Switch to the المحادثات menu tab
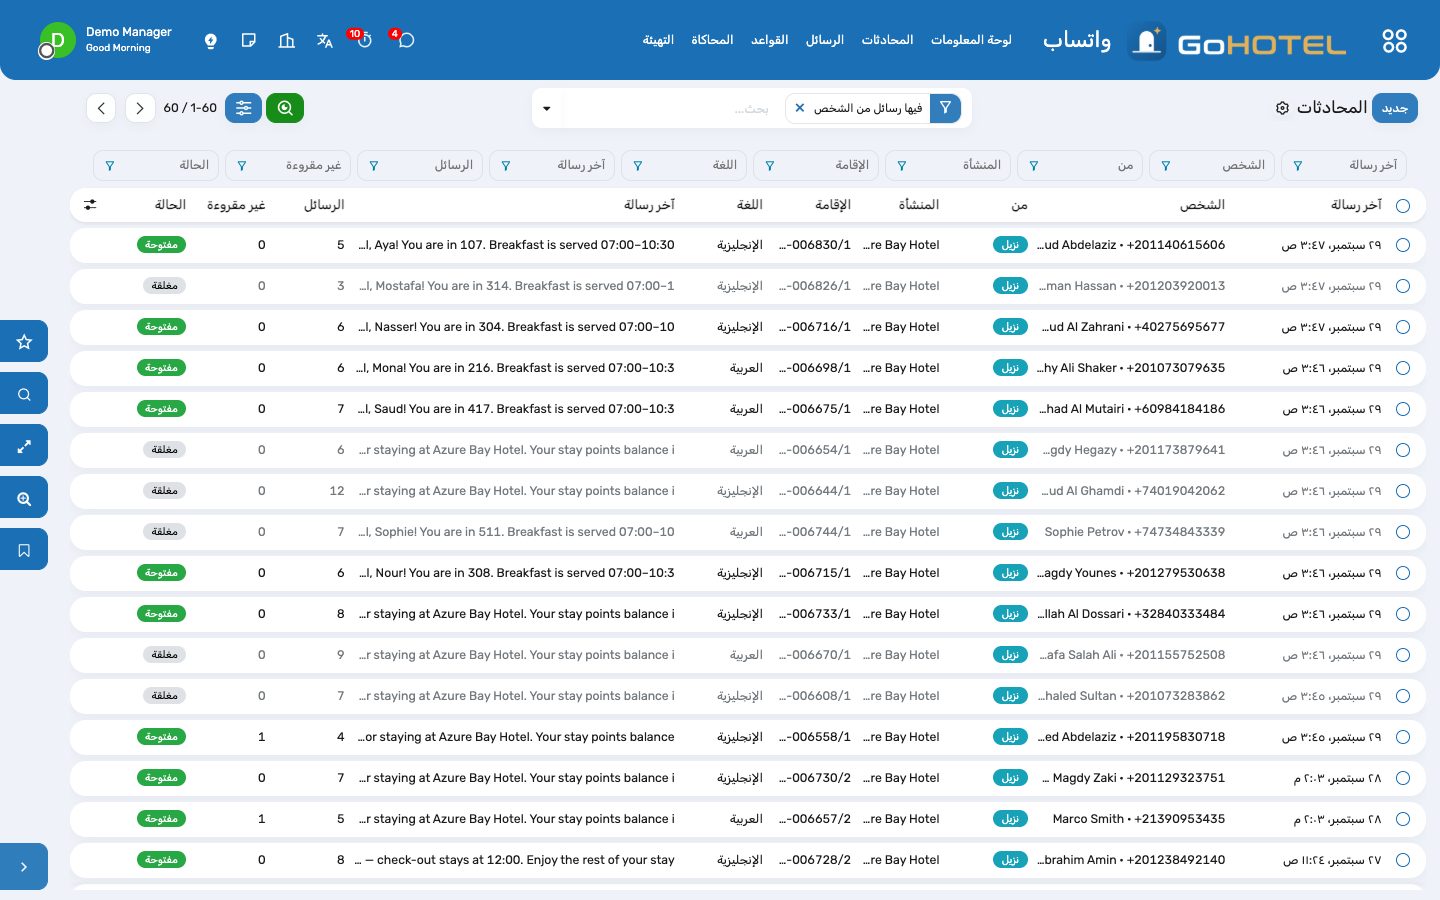The width and height of the screenshot is (1440, 900). point(887,40)
